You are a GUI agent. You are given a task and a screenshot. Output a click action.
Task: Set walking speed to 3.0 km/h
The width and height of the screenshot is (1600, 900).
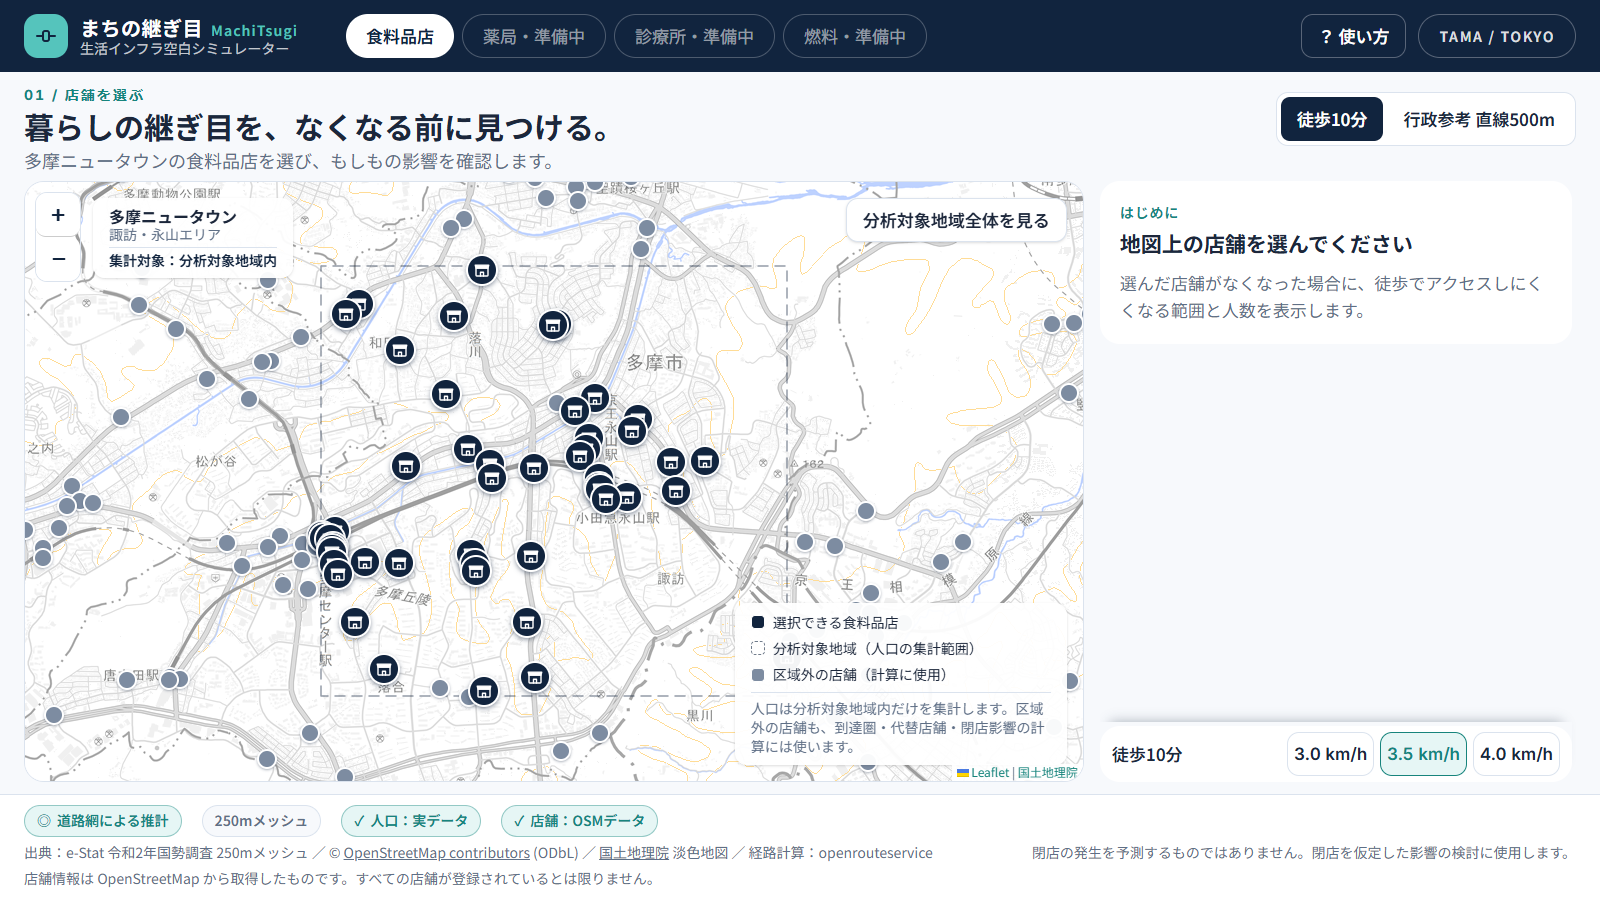coord(1330,754)
